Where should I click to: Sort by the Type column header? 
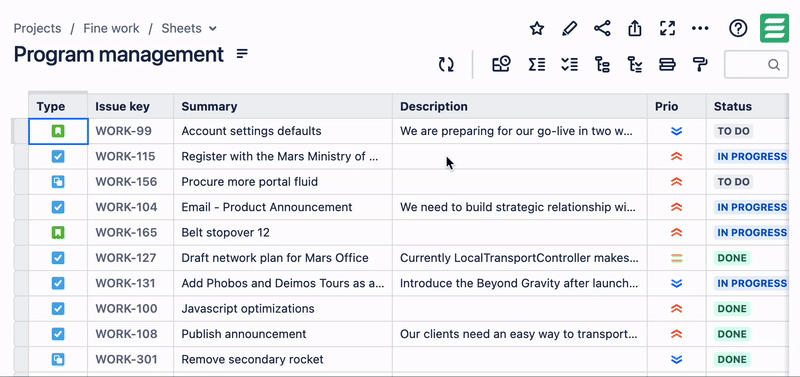[x=58, y=107]
